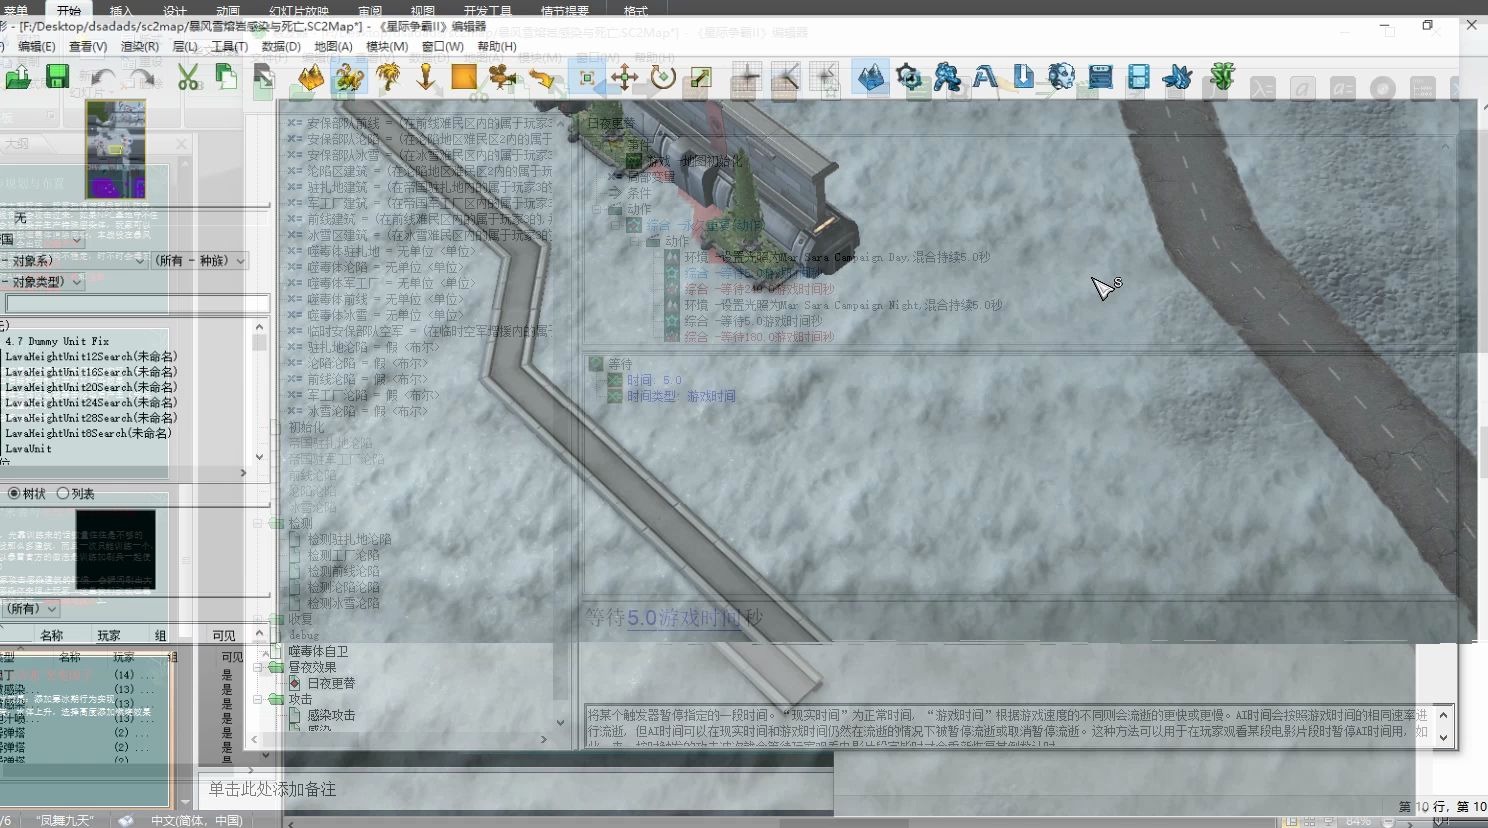Open the 编辑(E) menu
This screenshot has width=1488, height=828.
pos(36,46)
